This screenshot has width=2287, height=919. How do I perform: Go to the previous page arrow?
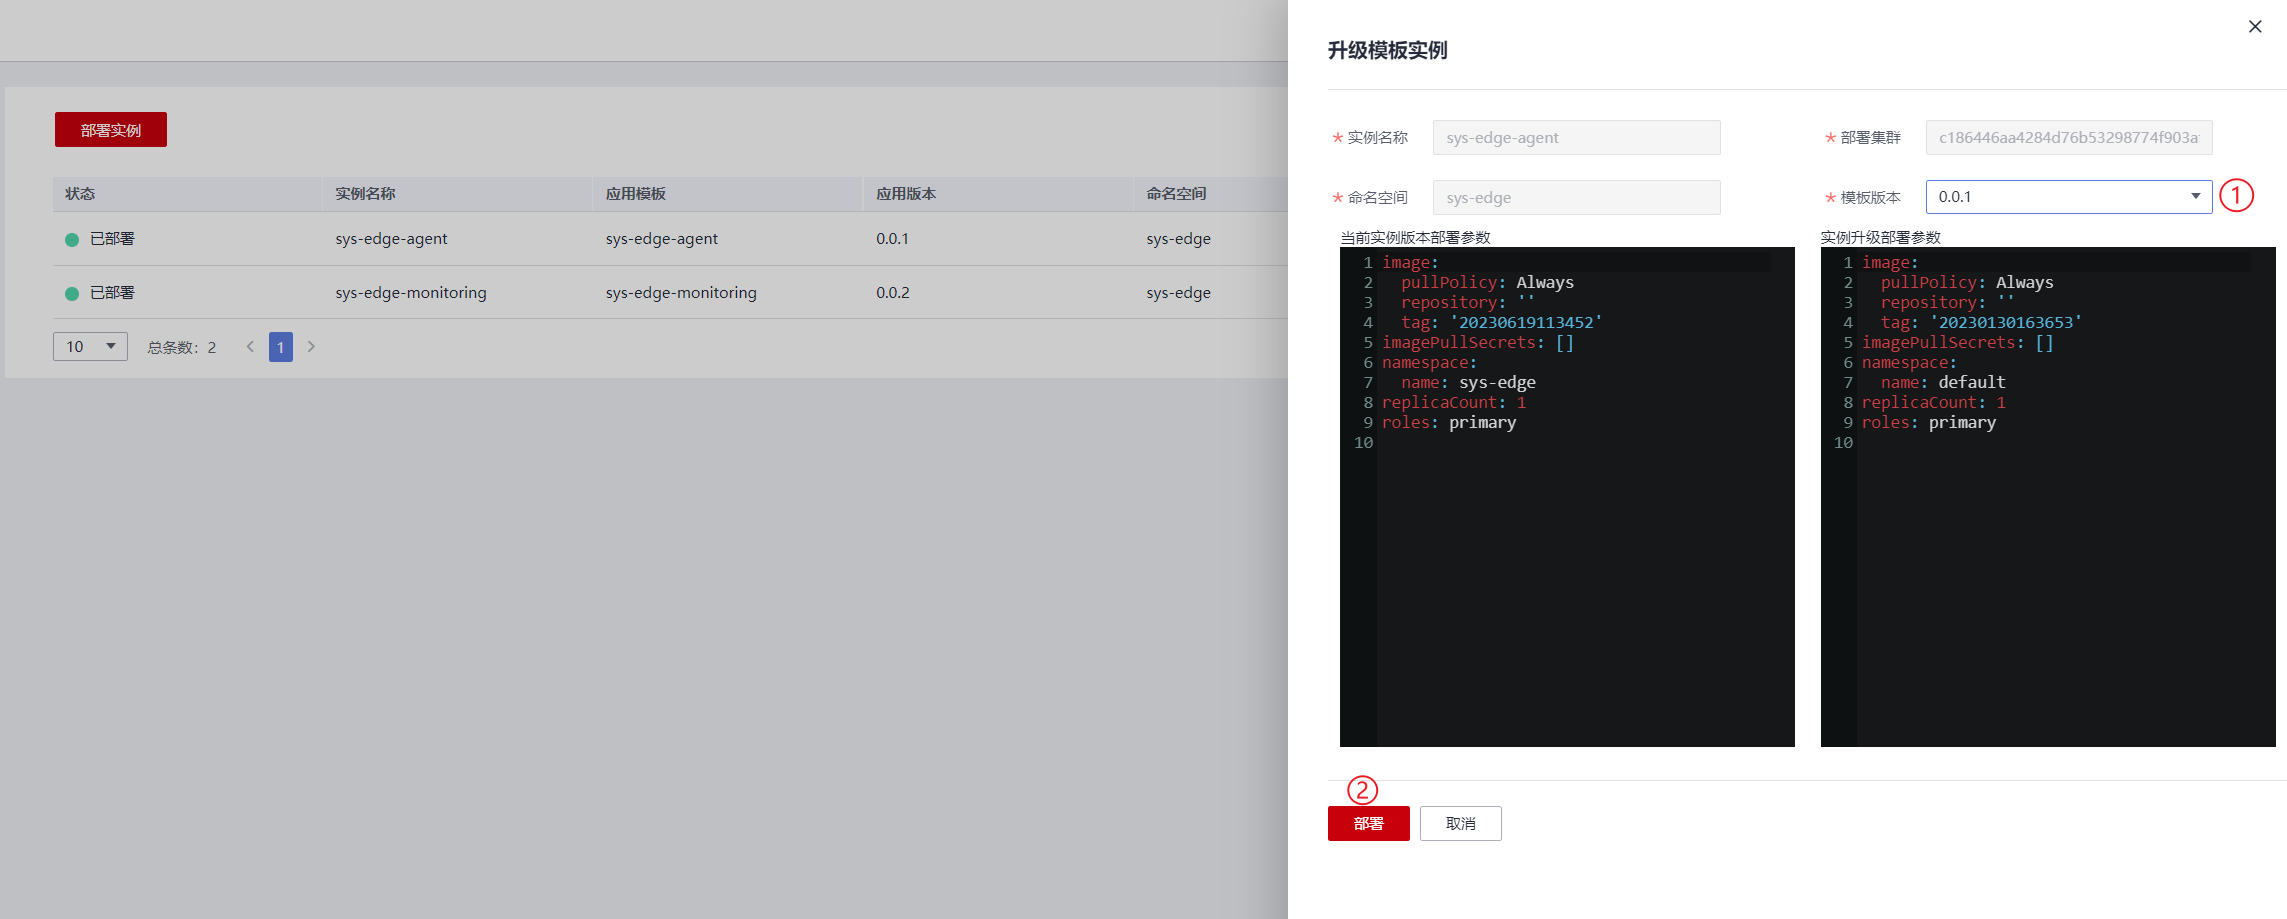[x=250, y=347]
